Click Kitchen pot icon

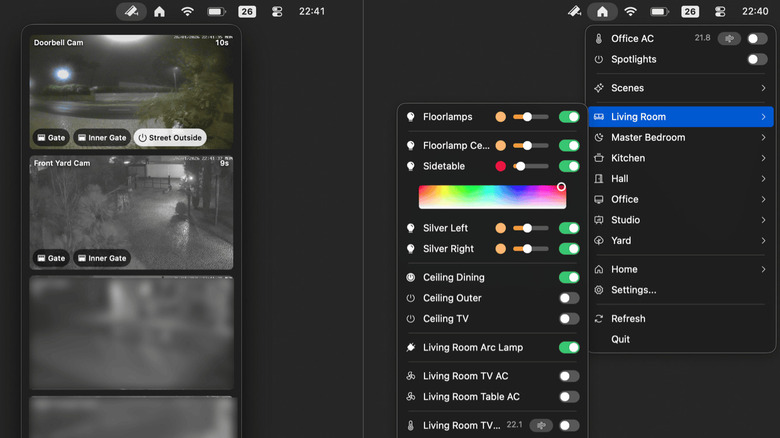[599, 158]
